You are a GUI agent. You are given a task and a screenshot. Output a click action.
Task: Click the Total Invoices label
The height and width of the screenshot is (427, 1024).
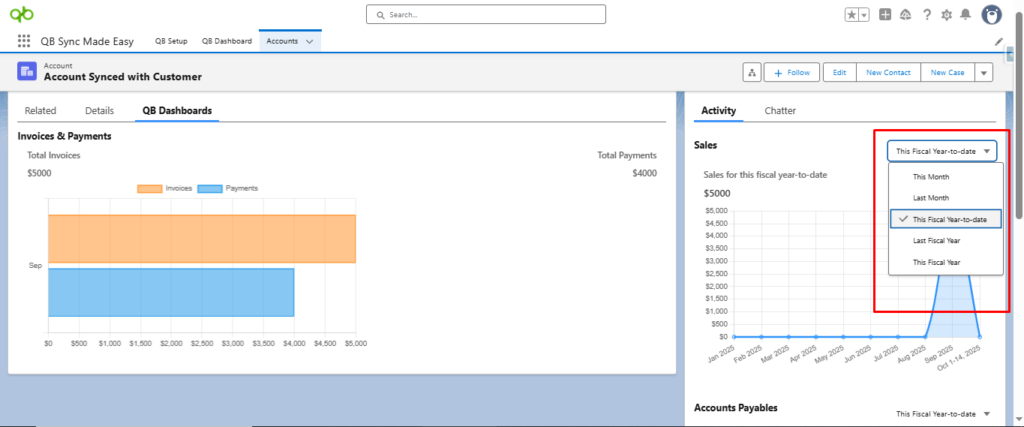tap(54, 155)
